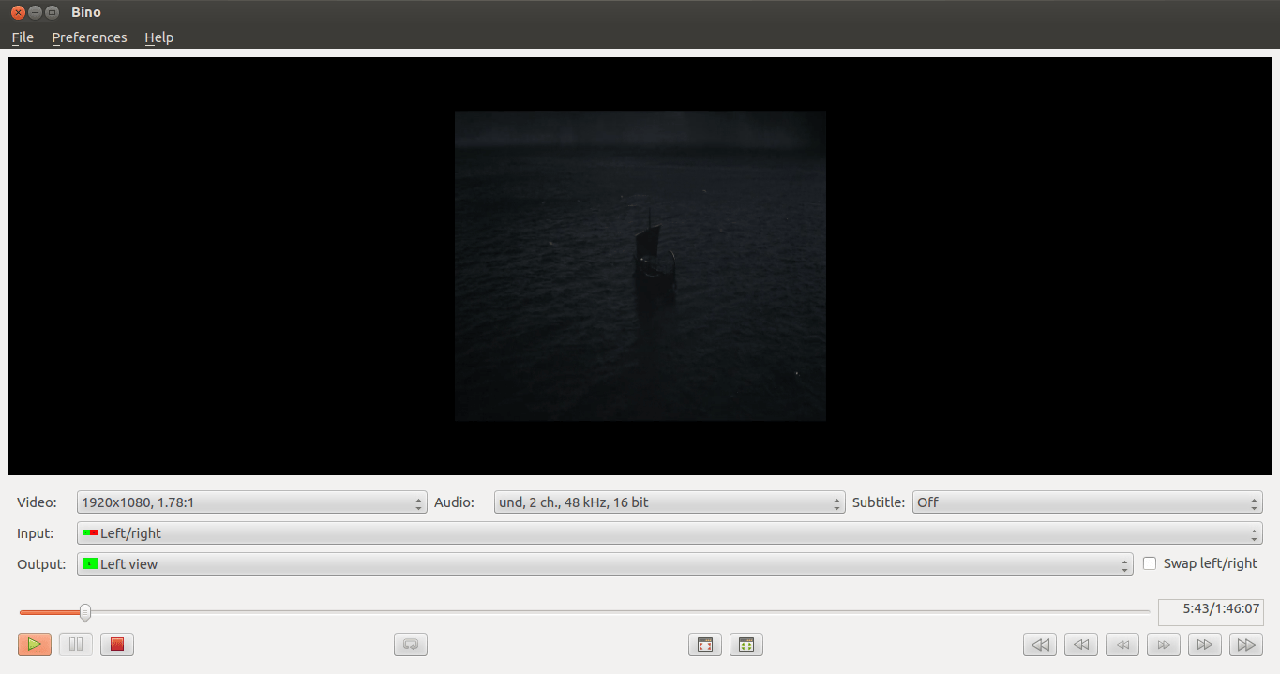Screen dimensions: 1280x674
Task: Center the window using the center icon
Action: pos(746,645)
